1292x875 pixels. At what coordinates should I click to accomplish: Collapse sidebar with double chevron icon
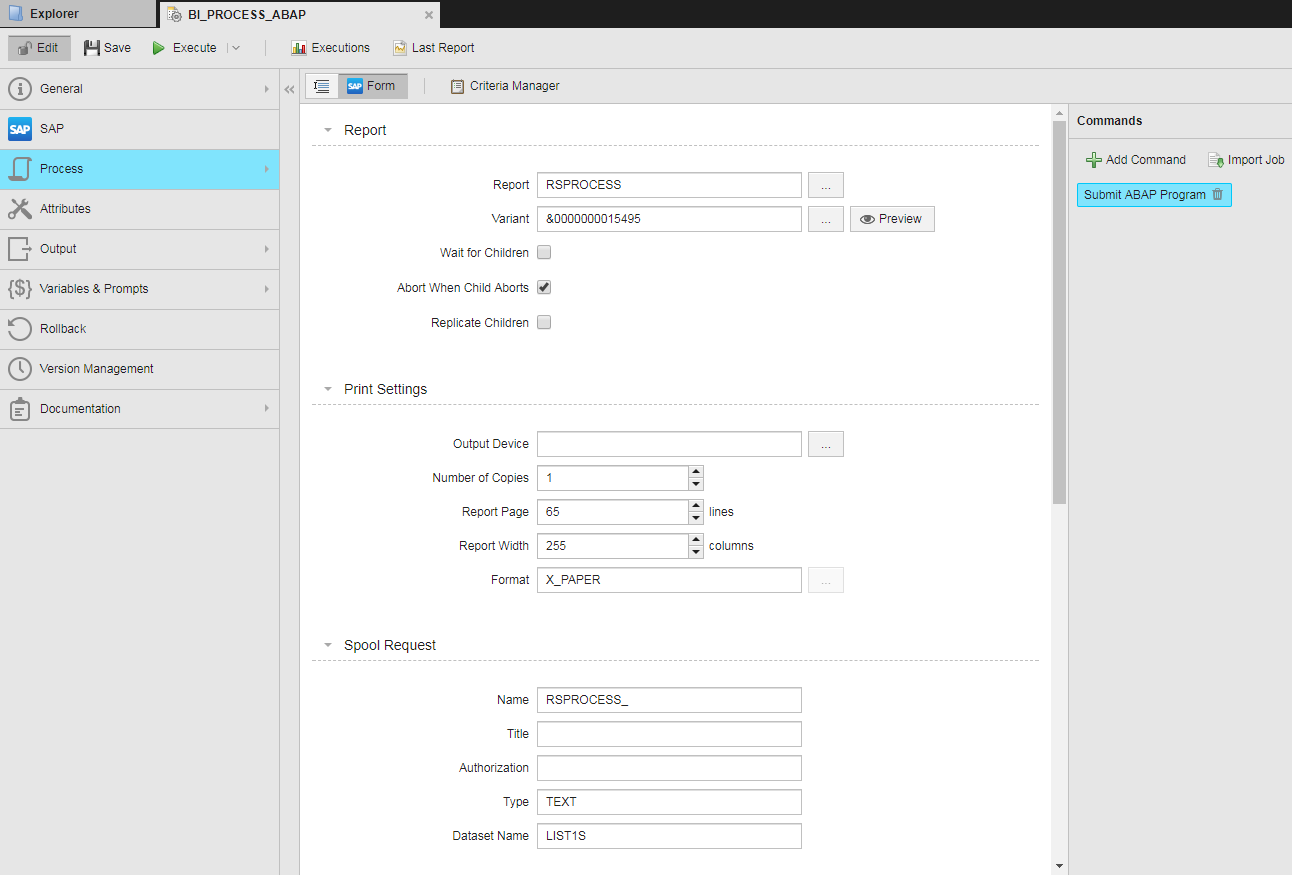pos(290,89)
